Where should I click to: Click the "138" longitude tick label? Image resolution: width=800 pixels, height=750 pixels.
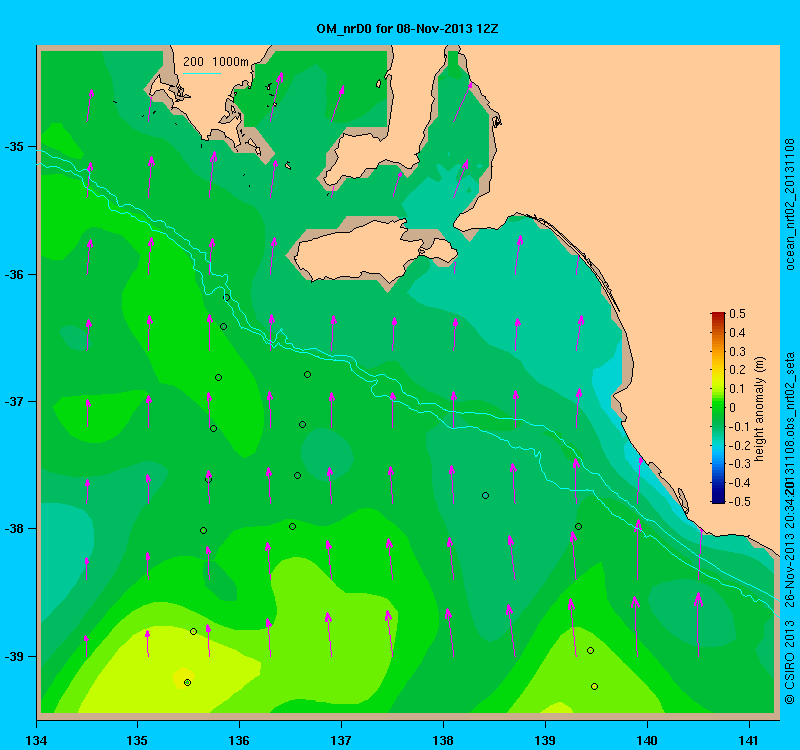click(x=443, y=740)
